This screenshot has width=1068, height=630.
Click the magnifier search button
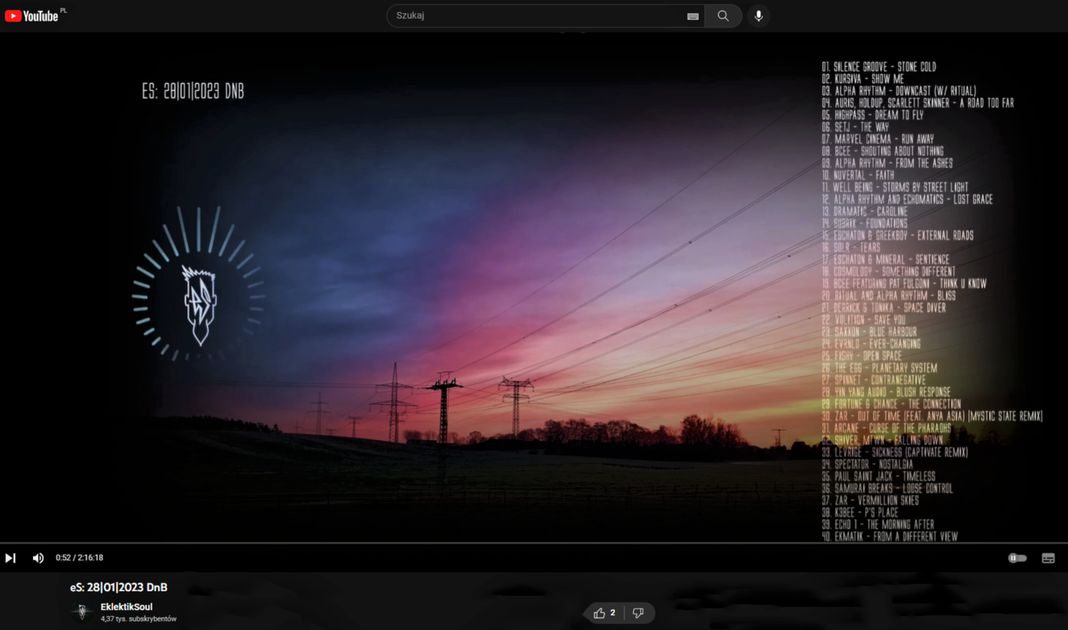pyautogui.click(x=723, y=16)
